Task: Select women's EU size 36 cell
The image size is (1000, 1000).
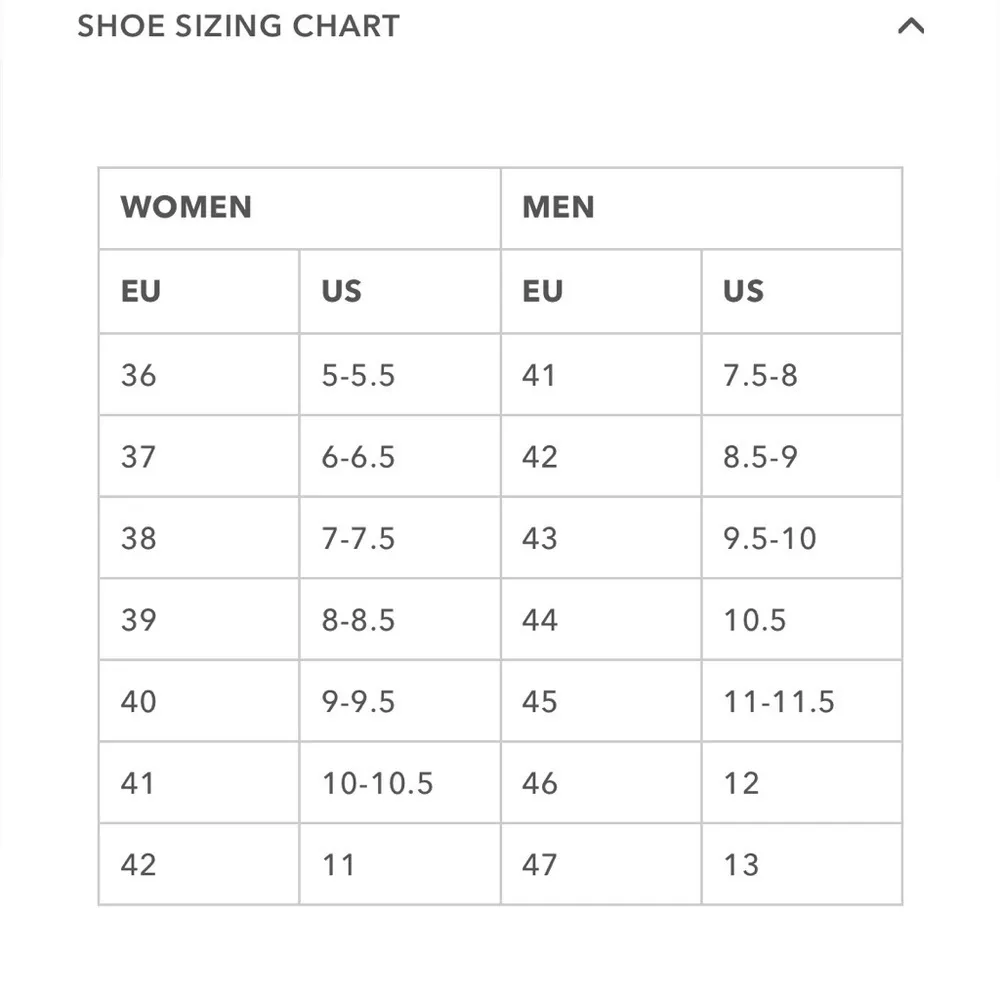Action: (x=139, y=375)
